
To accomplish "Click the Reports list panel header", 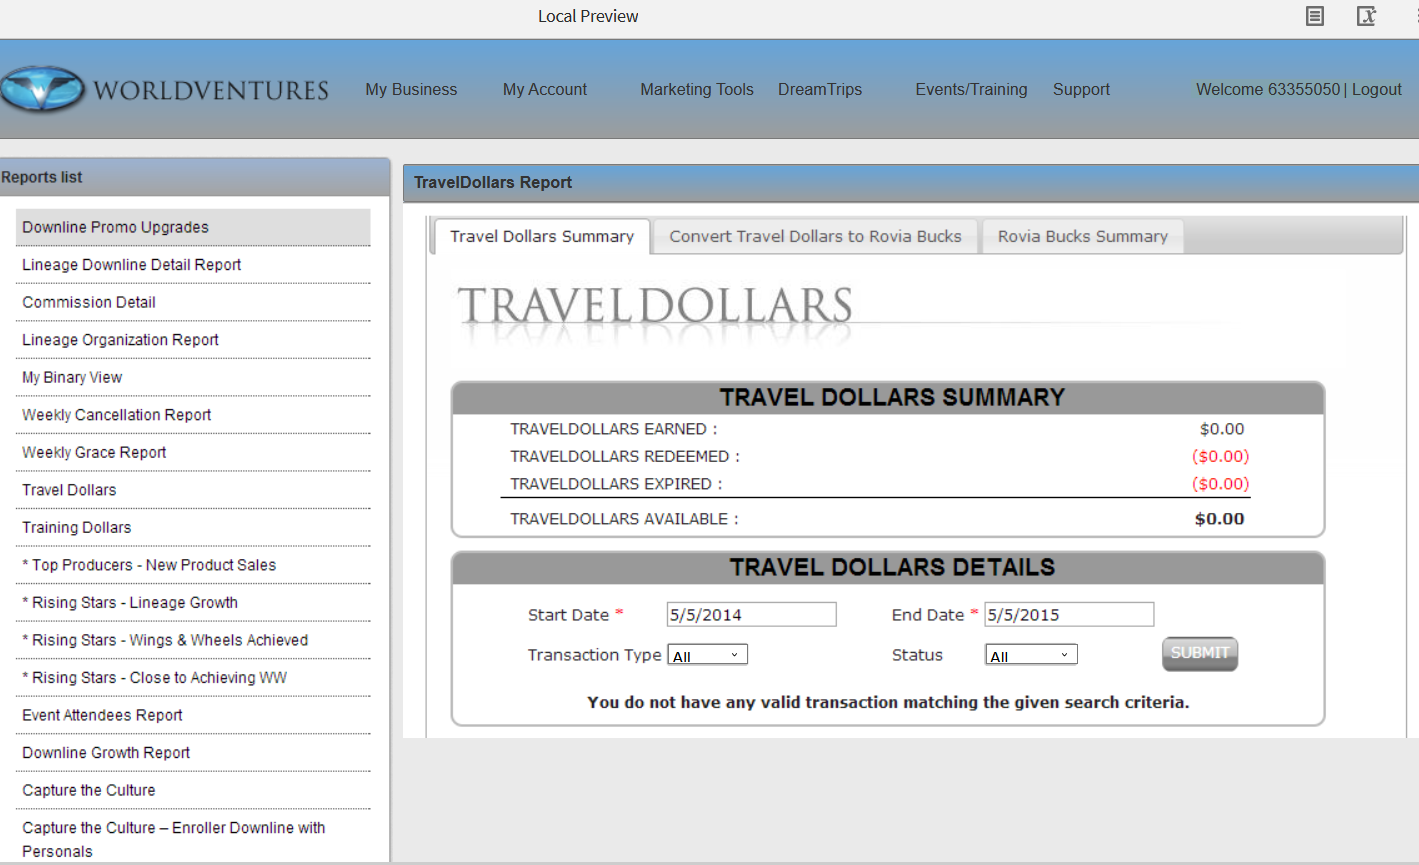I will (x=194, y=177).
